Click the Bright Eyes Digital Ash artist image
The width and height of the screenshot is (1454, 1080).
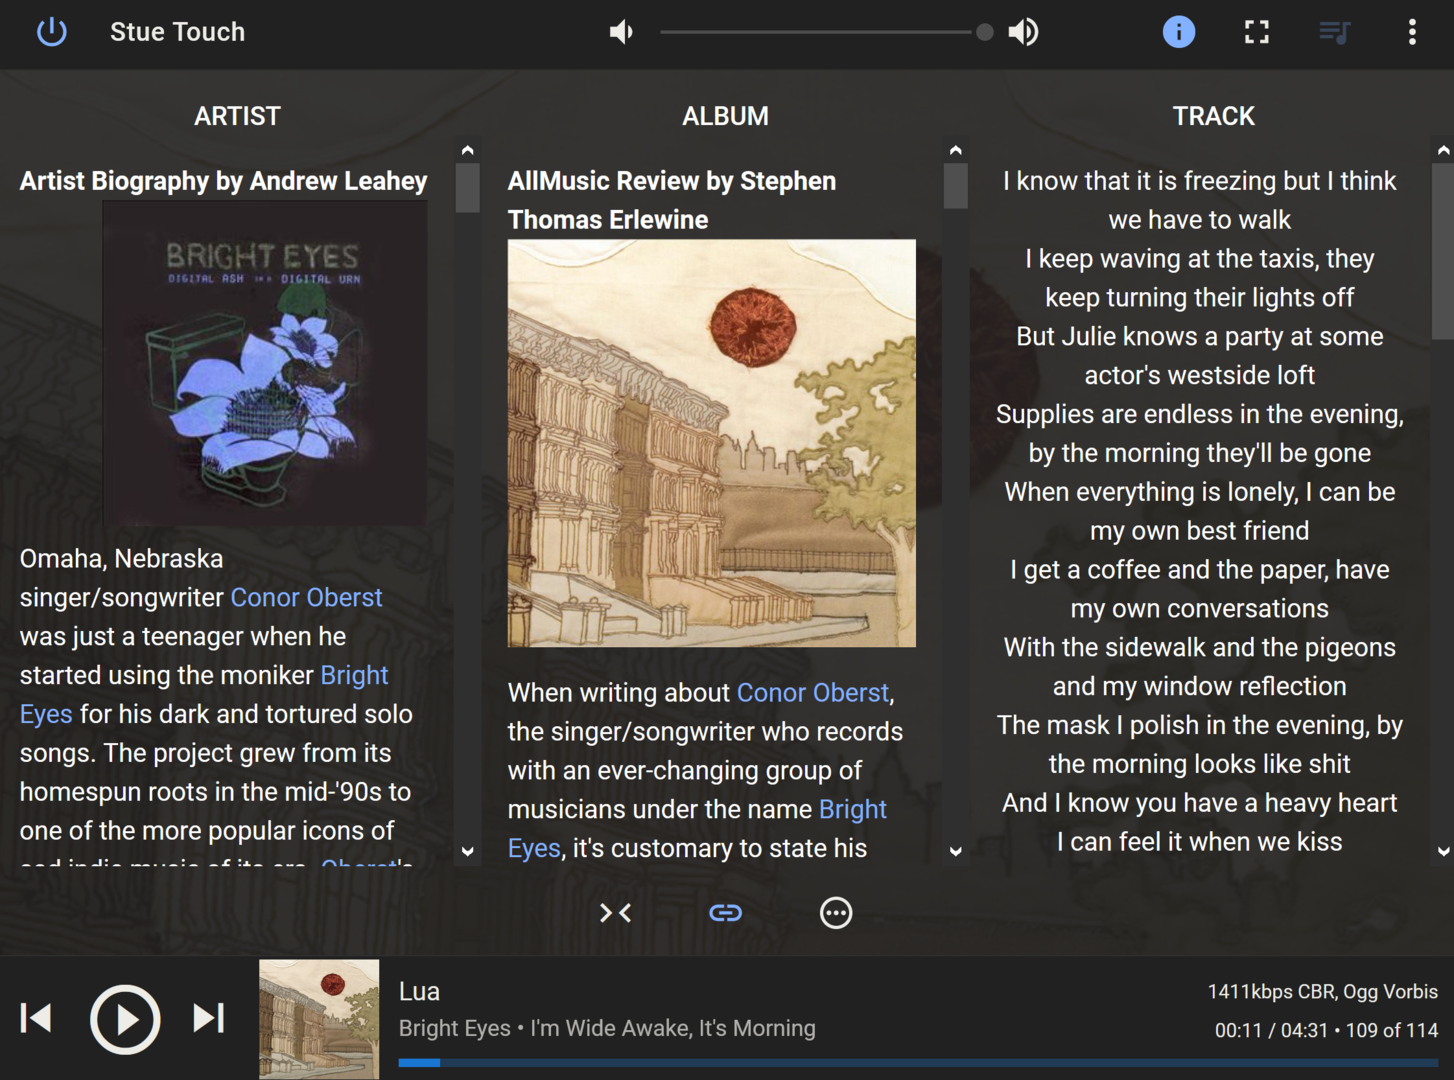pos(265,363)
